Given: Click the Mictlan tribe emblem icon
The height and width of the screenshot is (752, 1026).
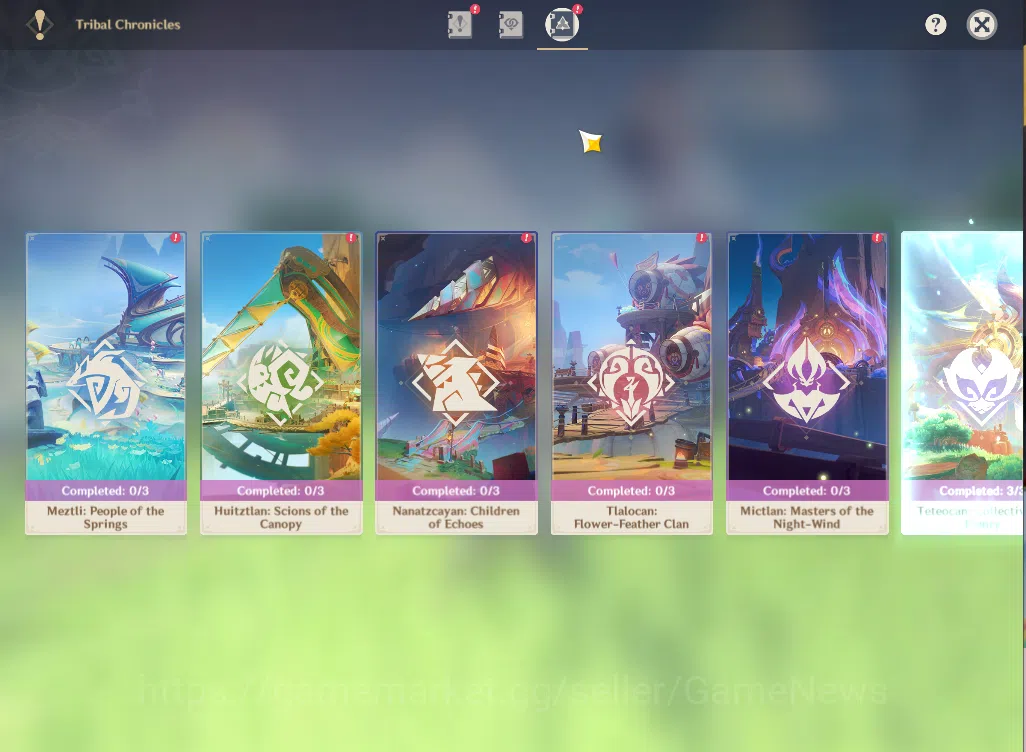Looking at the screenshot, I should pyautogui.click(x=807, y=382).
